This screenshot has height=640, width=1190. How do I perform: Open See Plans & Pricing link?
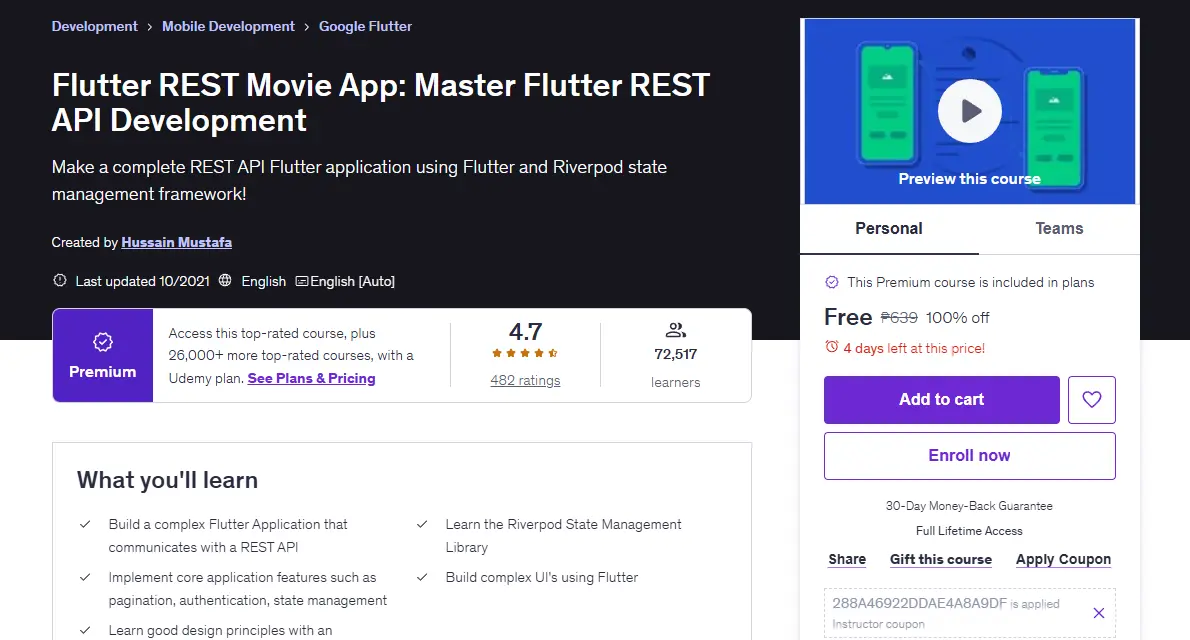click(x=311, y=378)
